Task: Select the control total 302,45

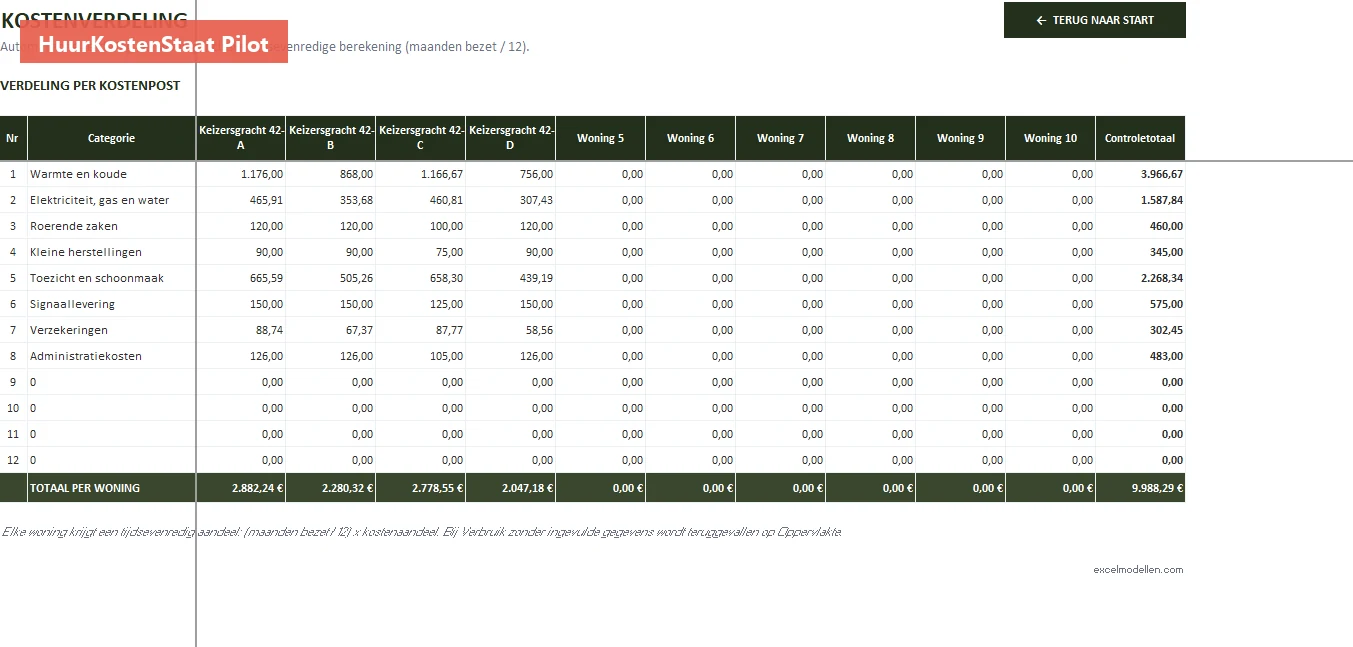Action: coord(1141,330)
